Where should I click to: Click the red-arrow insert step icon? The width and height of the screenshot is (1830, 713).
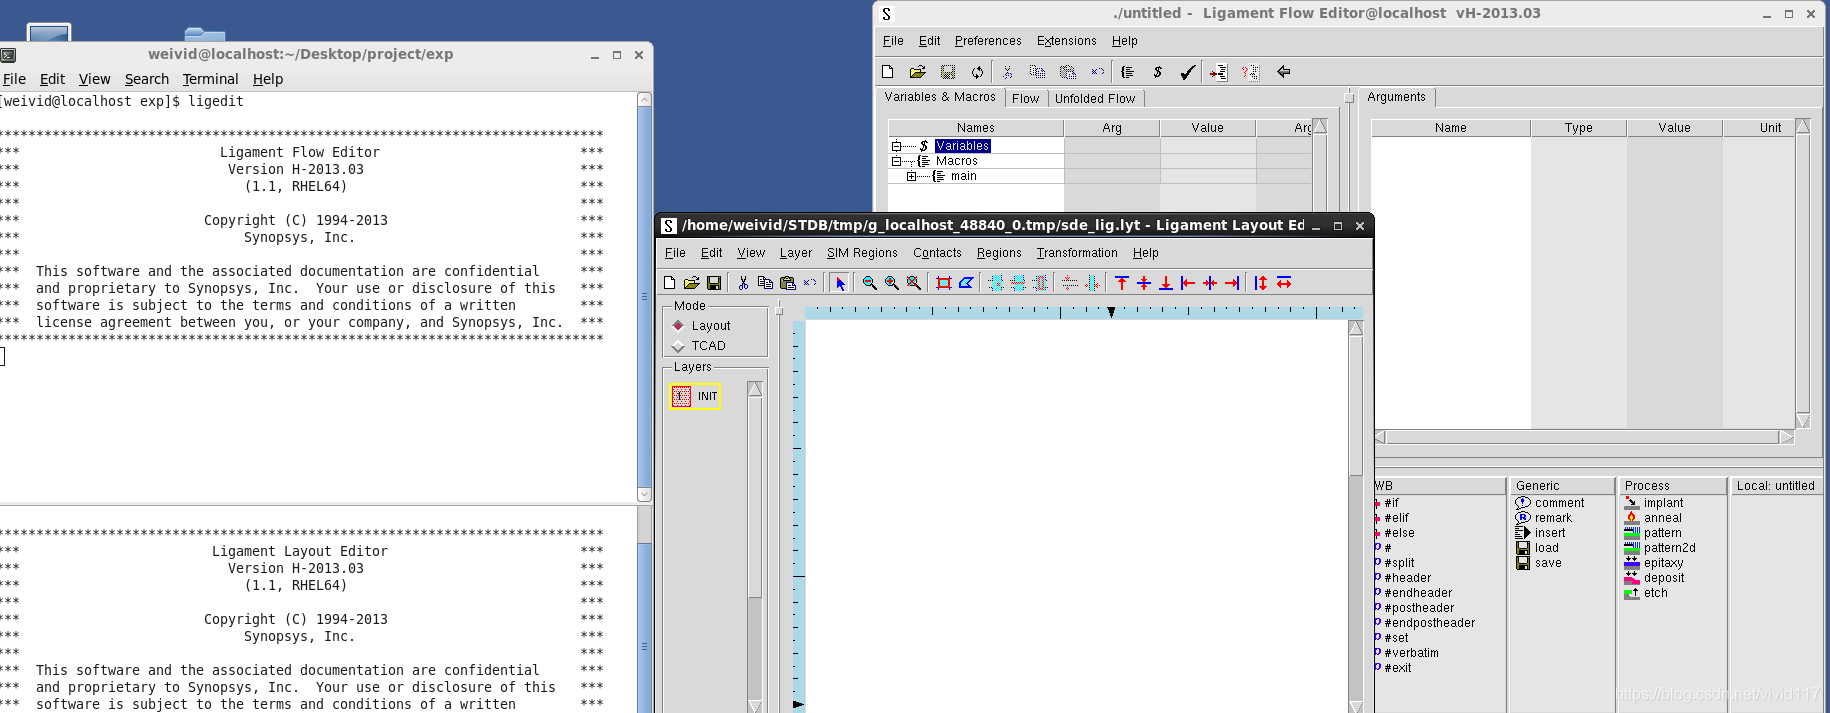[x=1218, y=72]
